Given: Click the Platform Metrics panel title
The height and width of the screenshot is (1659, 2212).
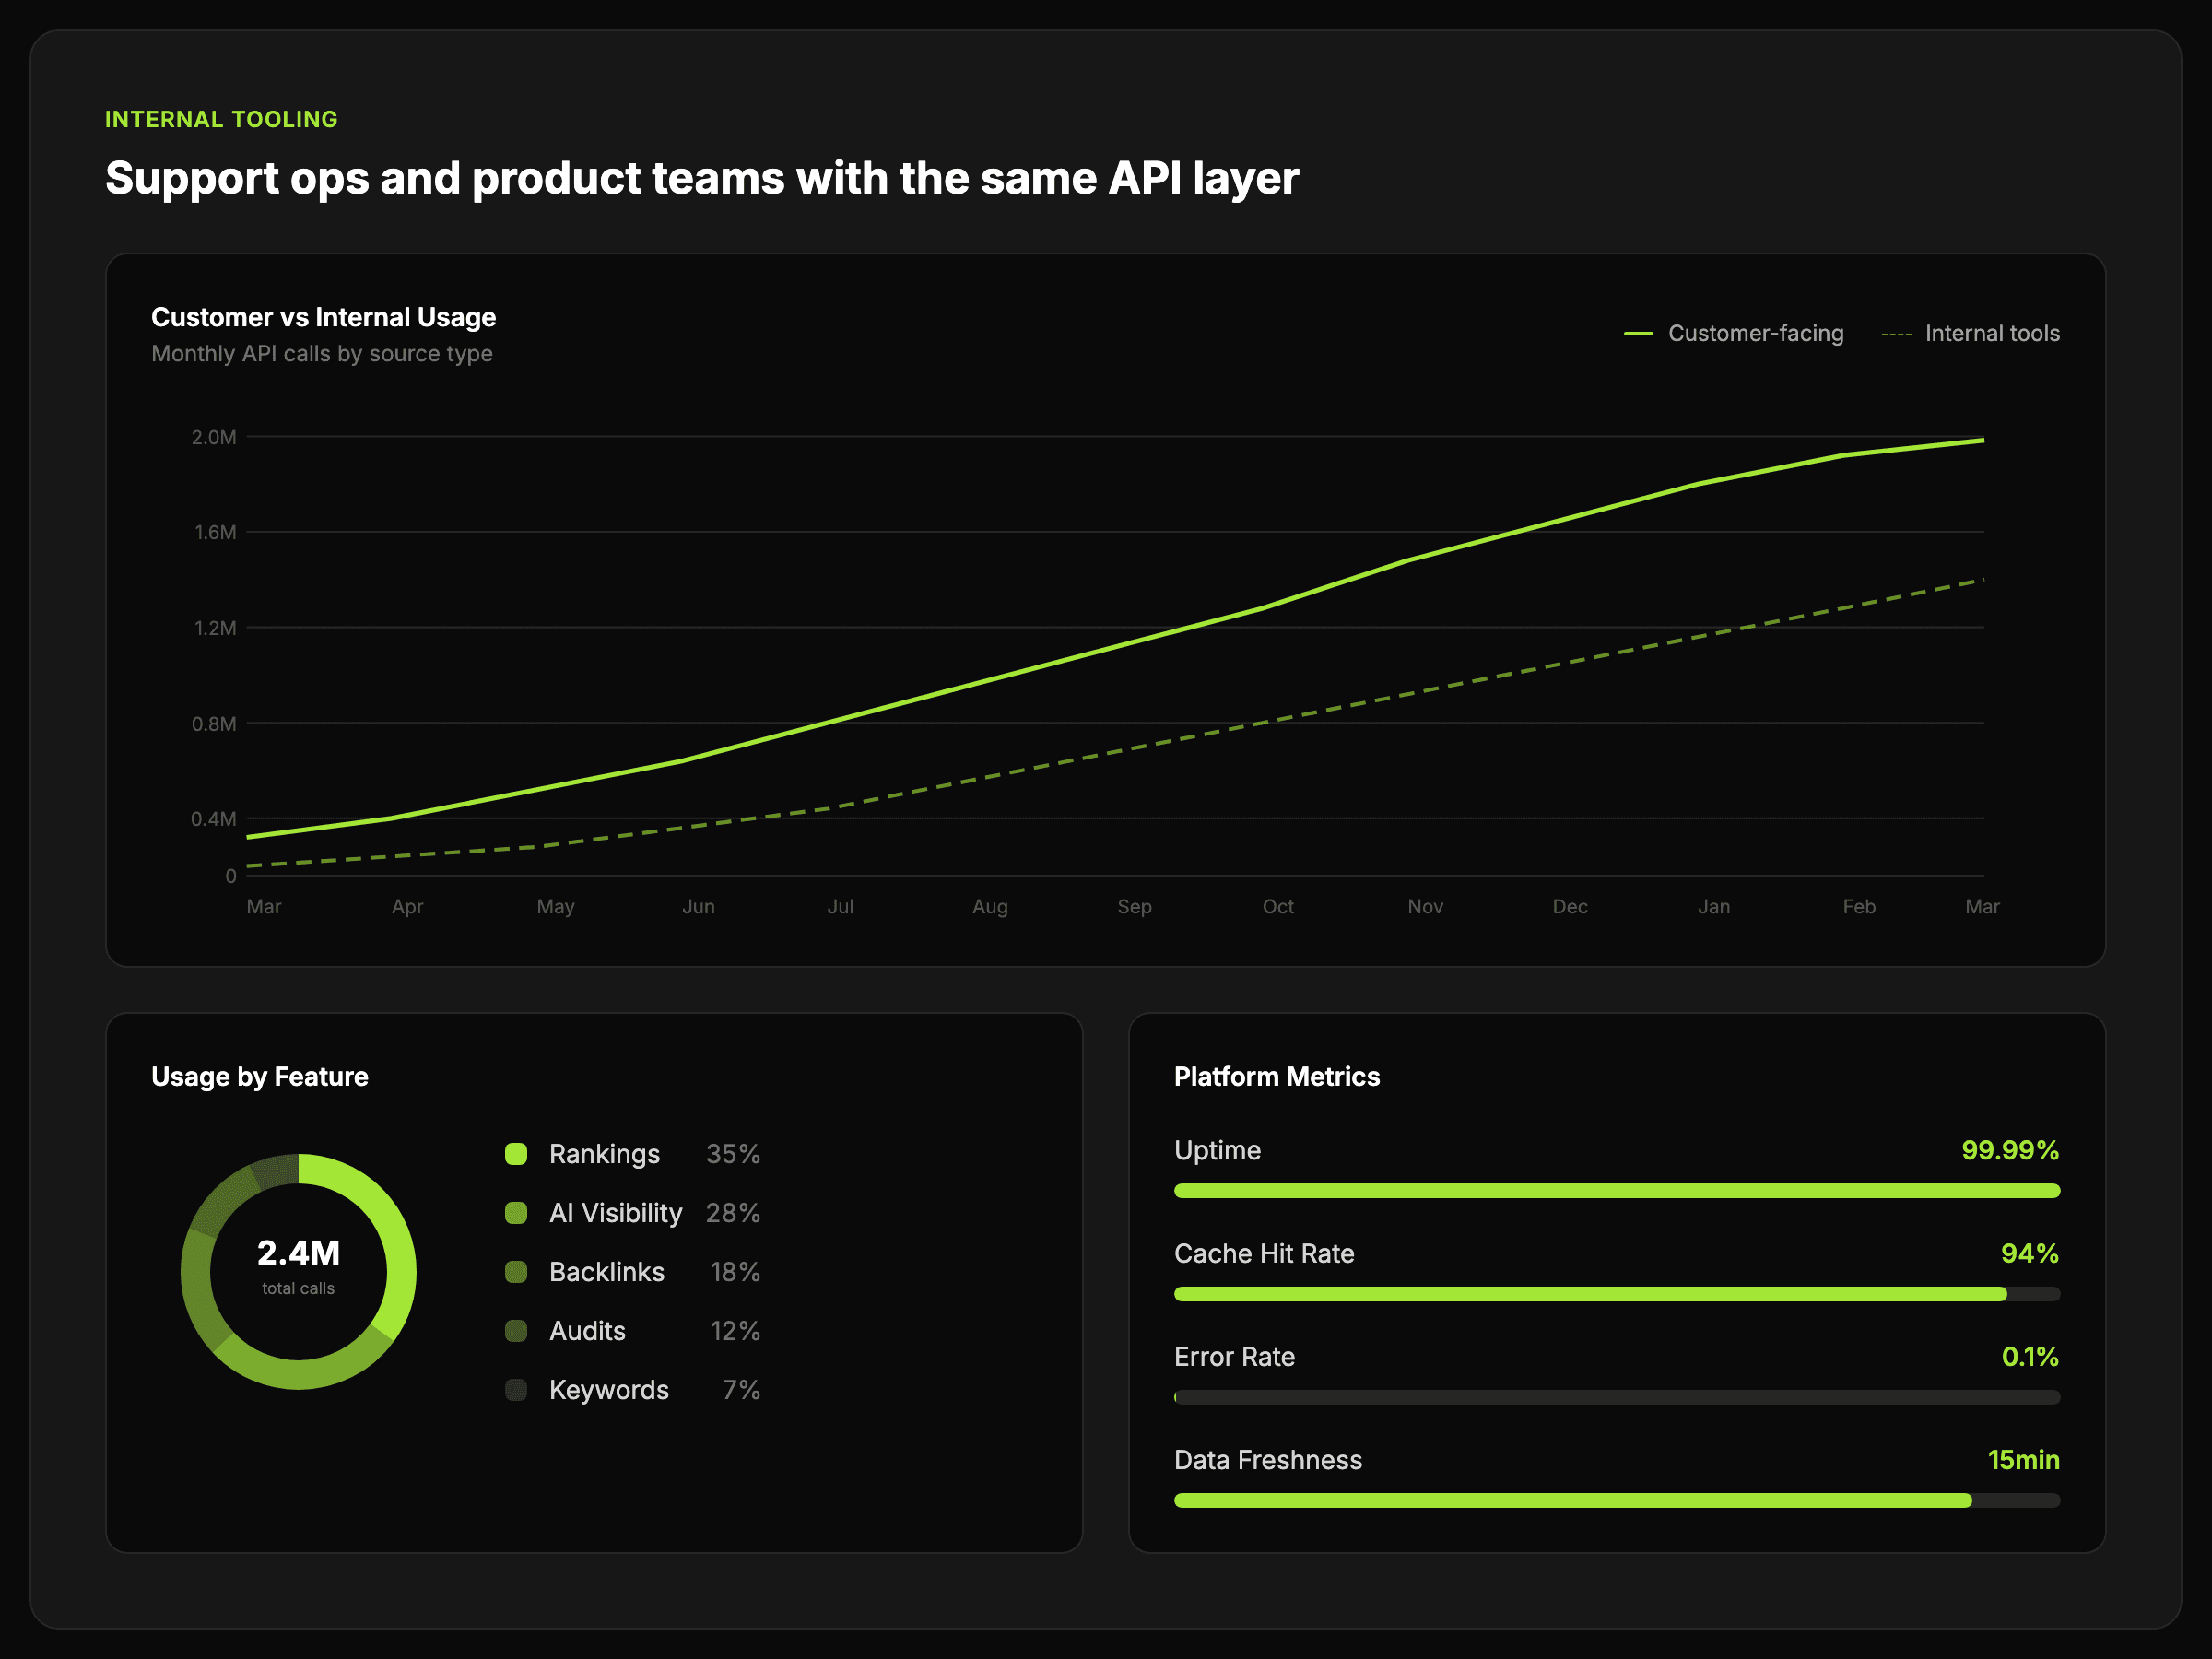Looking at the screenshot, I should (x=1276, y=1077).
